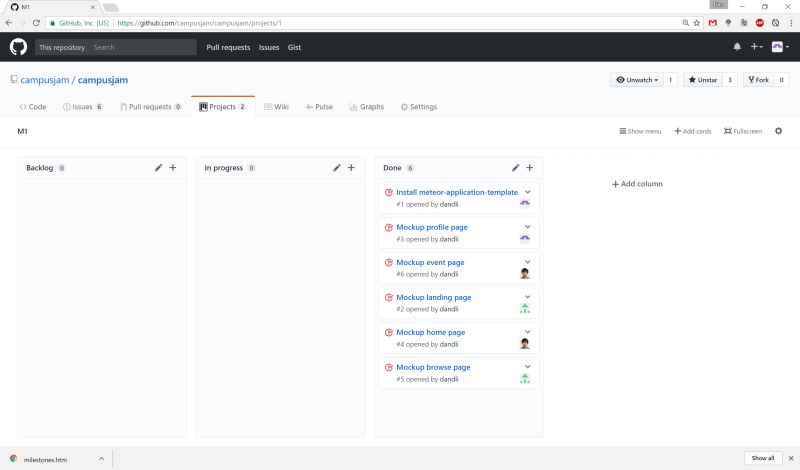Viewport: 800px width, 470px height.
Task: Open Install meteor-application-template issue link
Action: (457, 192)
